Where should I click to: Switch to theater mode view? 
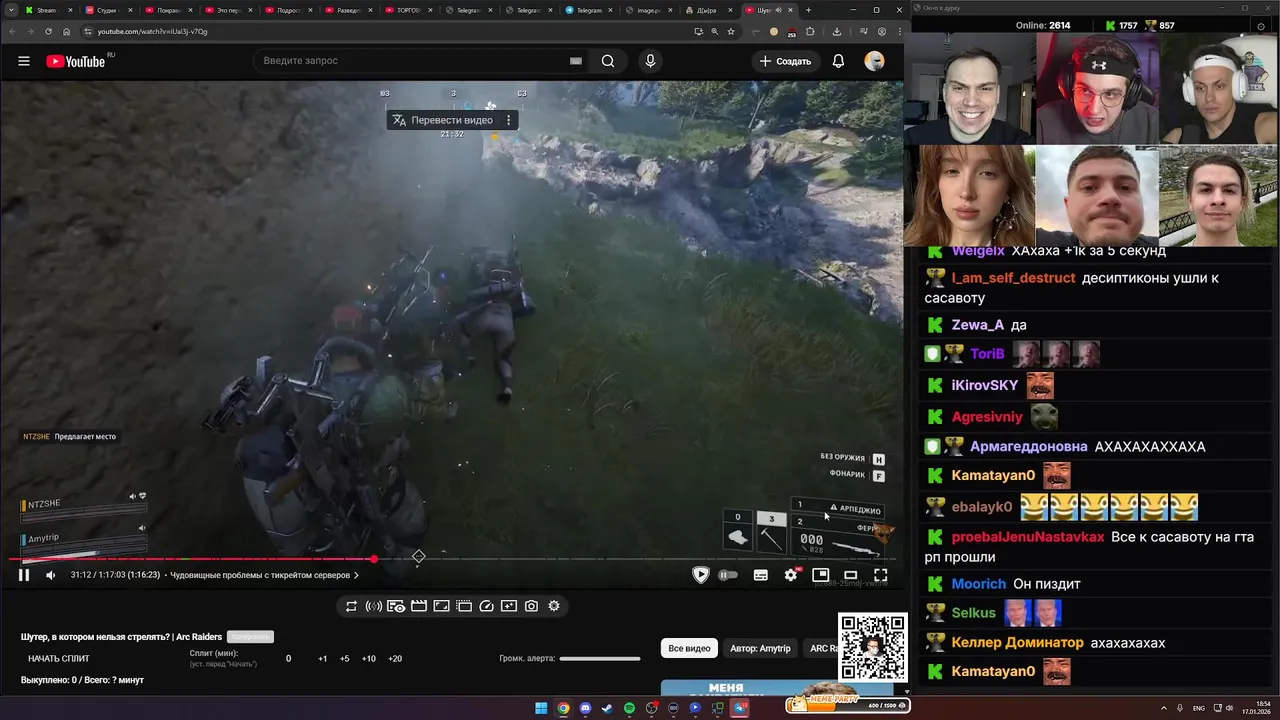pyautogui.click(x=851, y=575)
